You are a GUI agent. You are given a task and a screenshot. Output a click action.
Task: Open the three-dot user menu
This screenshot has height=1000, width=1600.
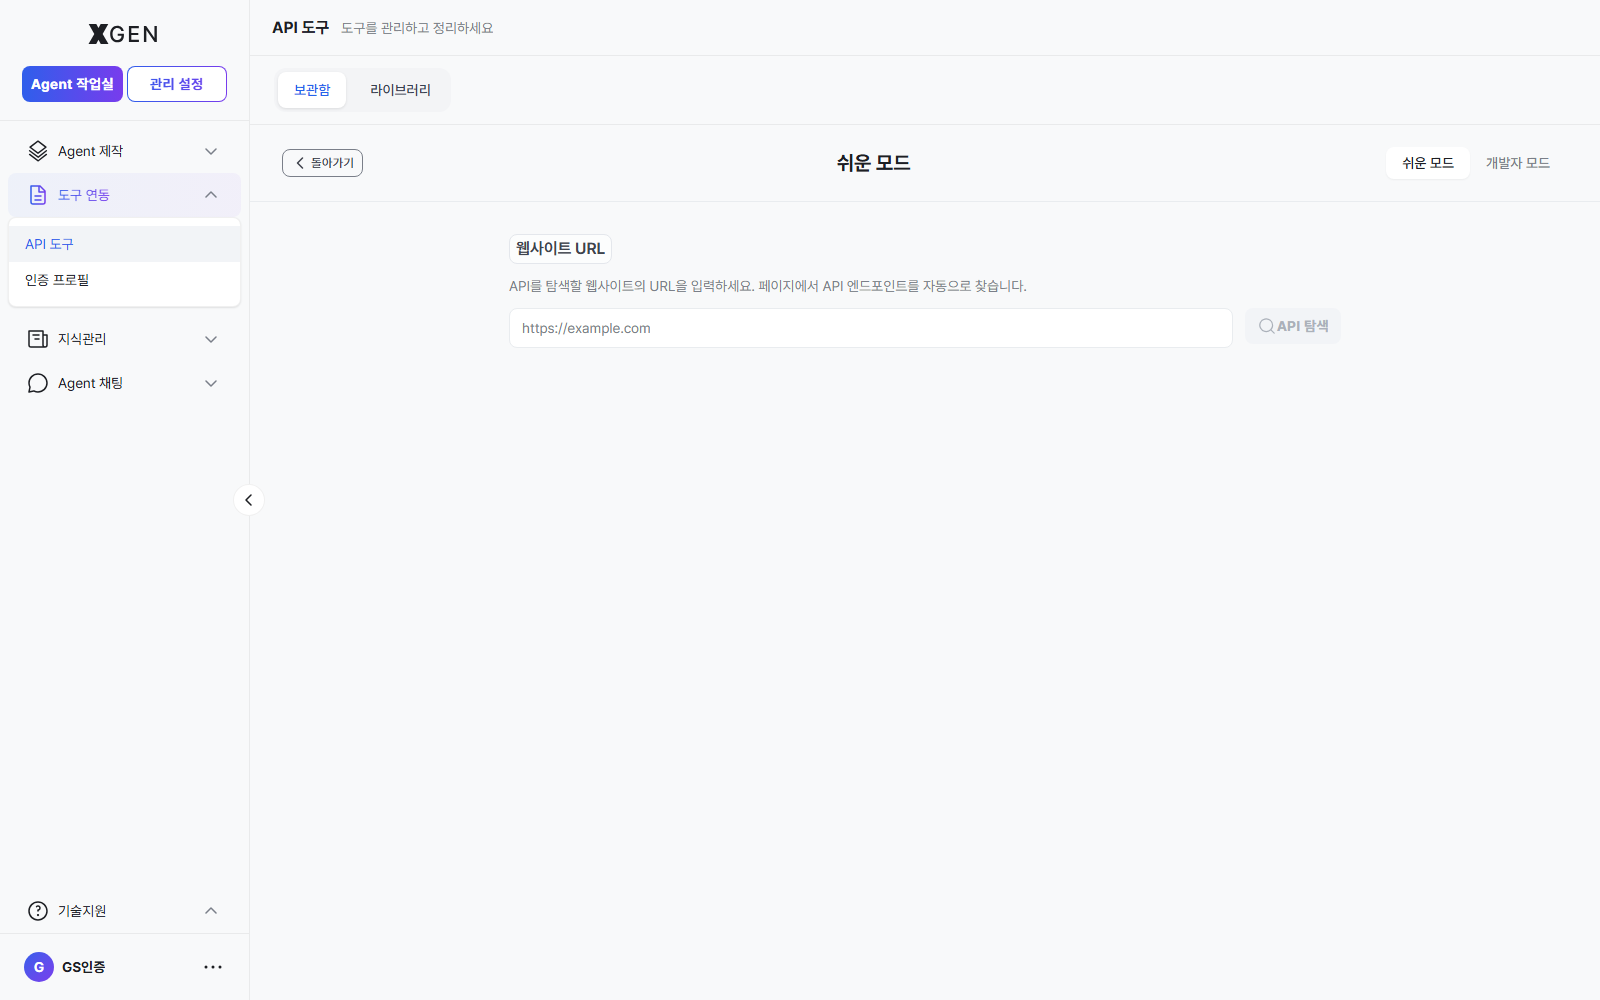[x=213, y=967]
